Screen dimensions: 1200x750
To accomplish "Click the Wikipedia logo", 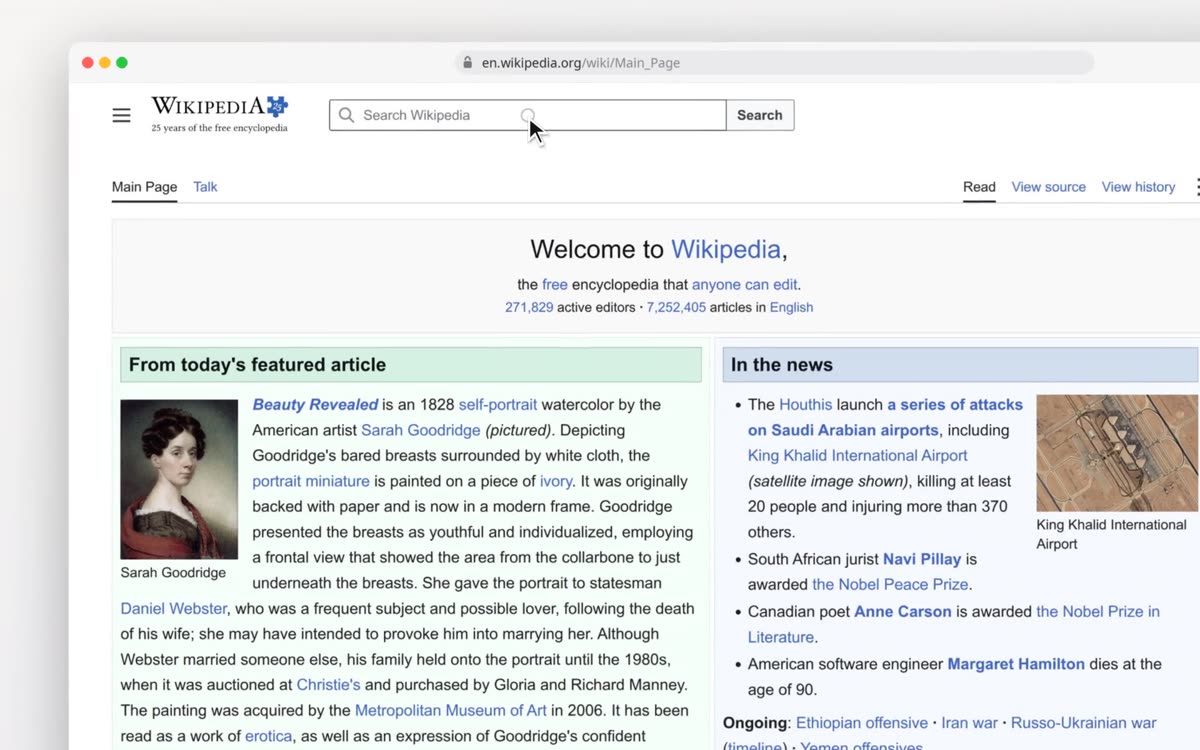I will pyautogui.click(x=220, y=107).
